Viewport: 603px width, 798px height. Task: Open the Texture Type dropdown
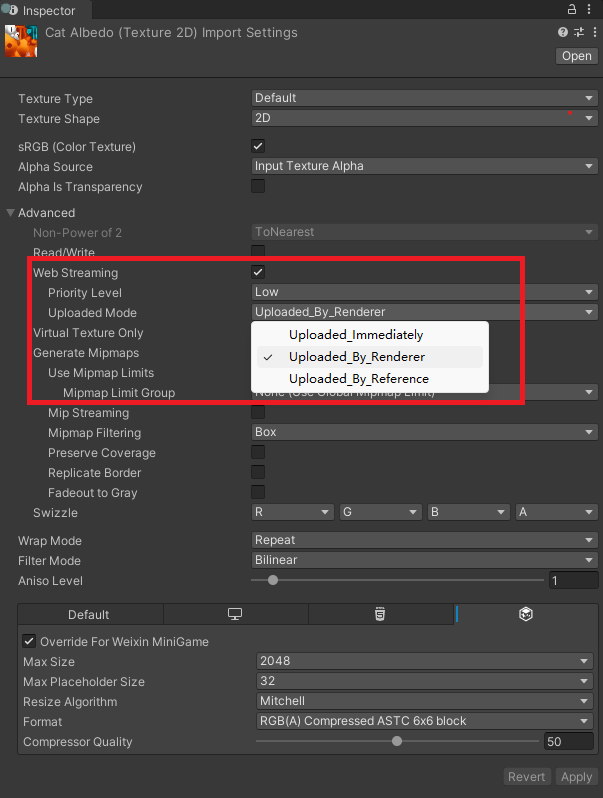pyautogui.click(x=424, y=98)
